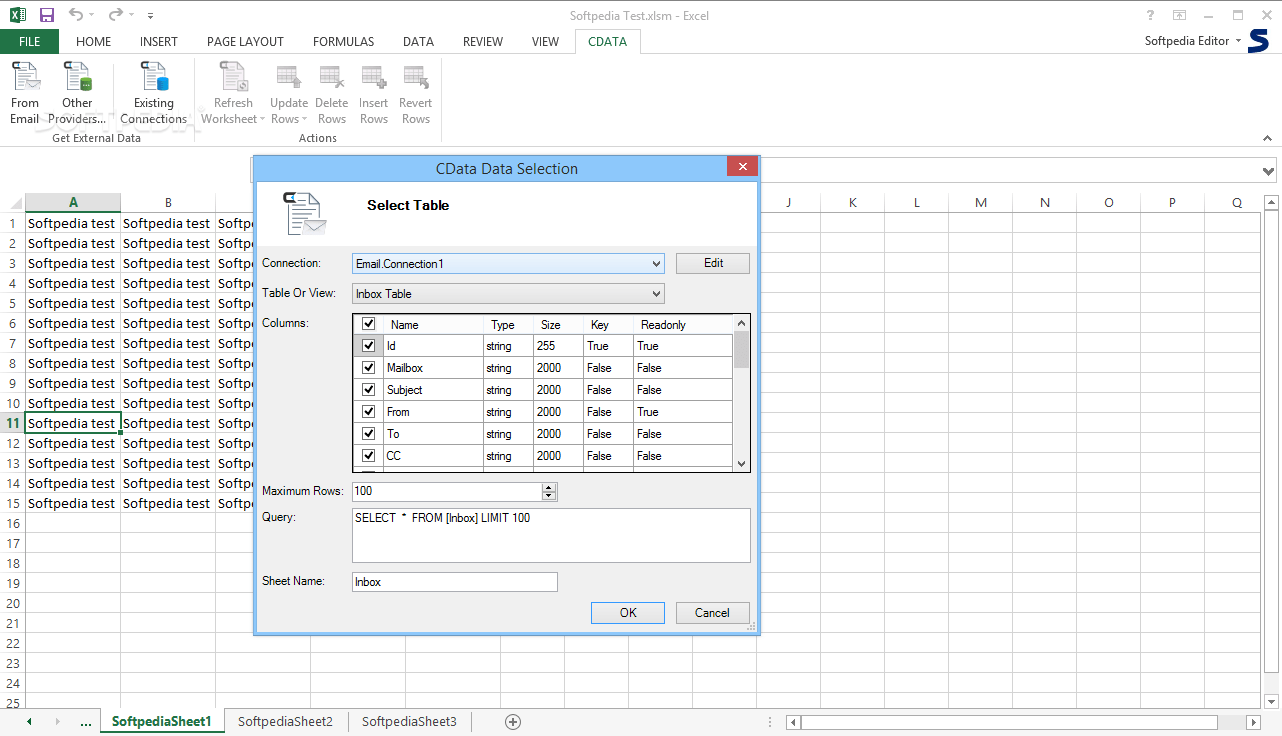
Task: Switch to the REVIEW tab
Action: tap(483, 42)
